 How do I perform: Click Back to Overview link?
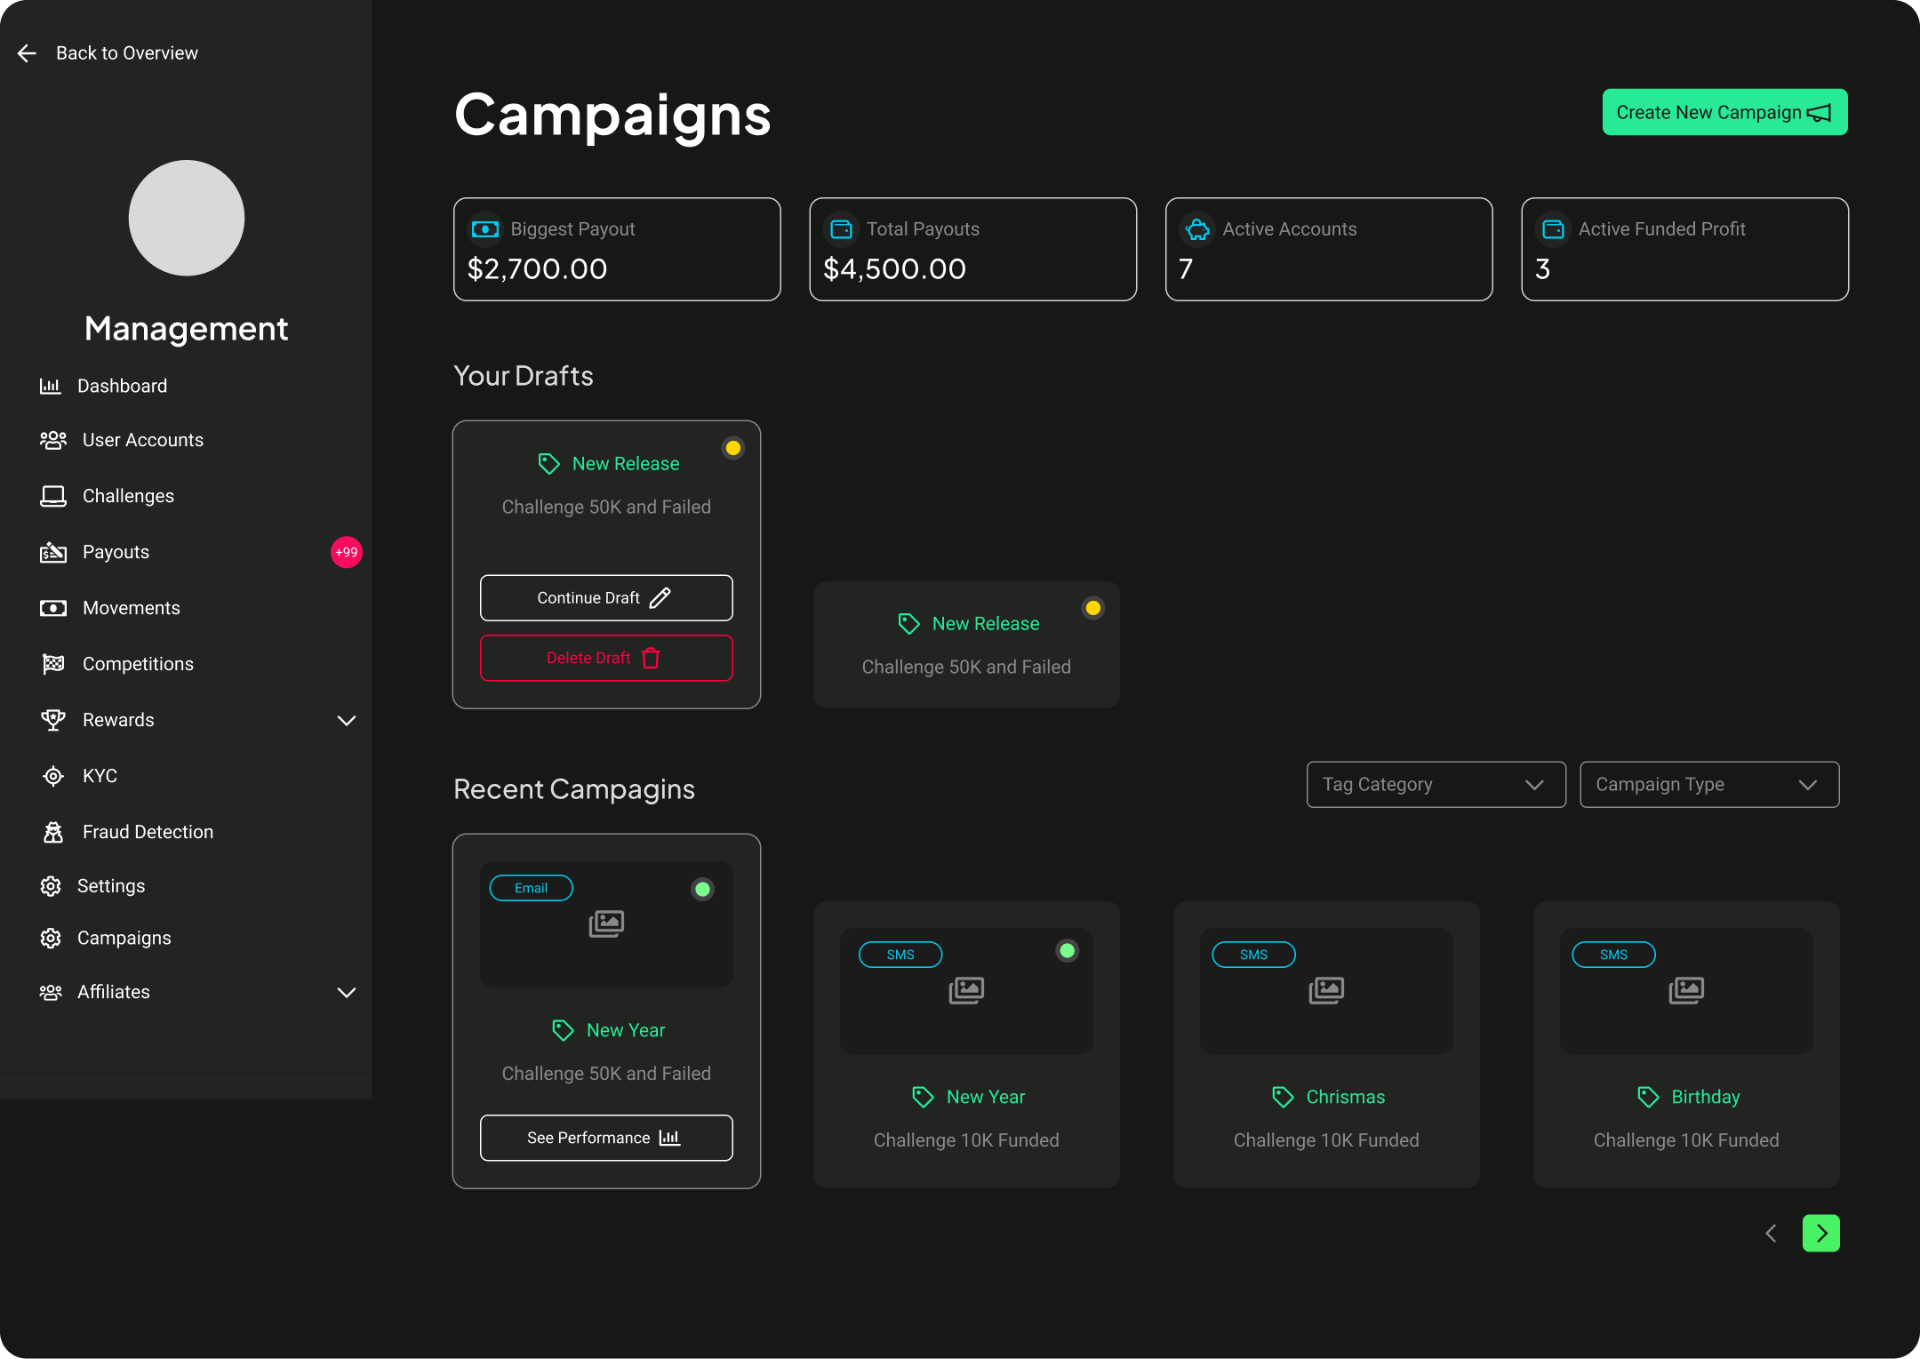(127, 53)
